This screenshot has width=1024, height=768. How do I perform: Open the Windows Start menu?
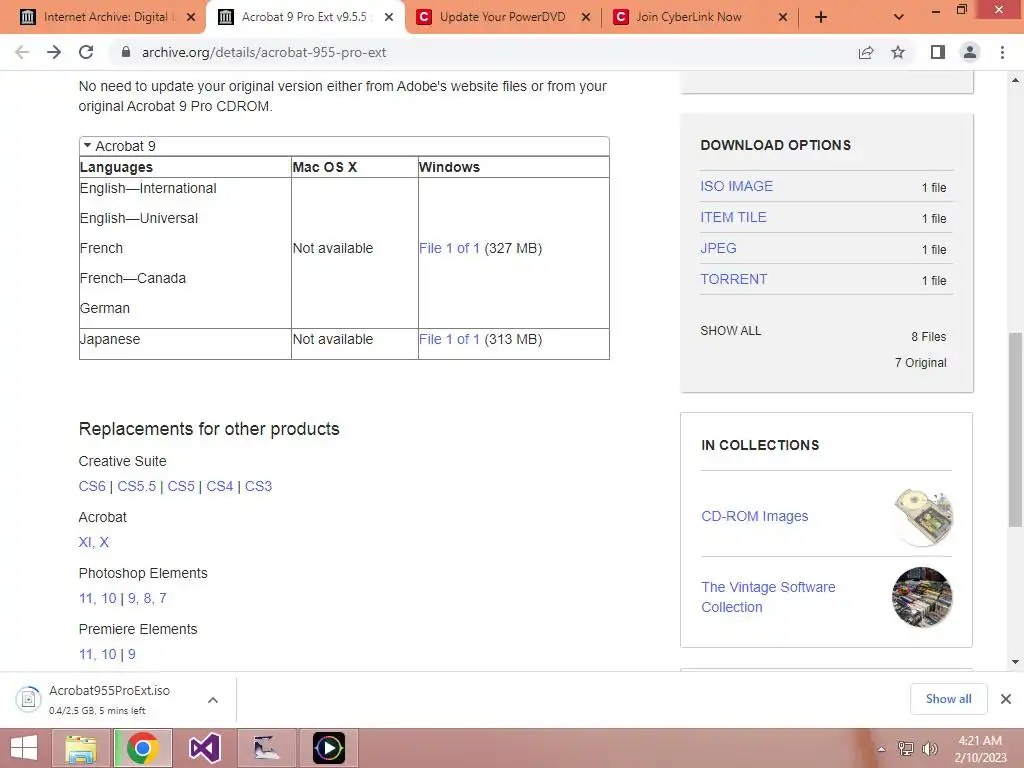pyautogui.click(x=24, y=748)
